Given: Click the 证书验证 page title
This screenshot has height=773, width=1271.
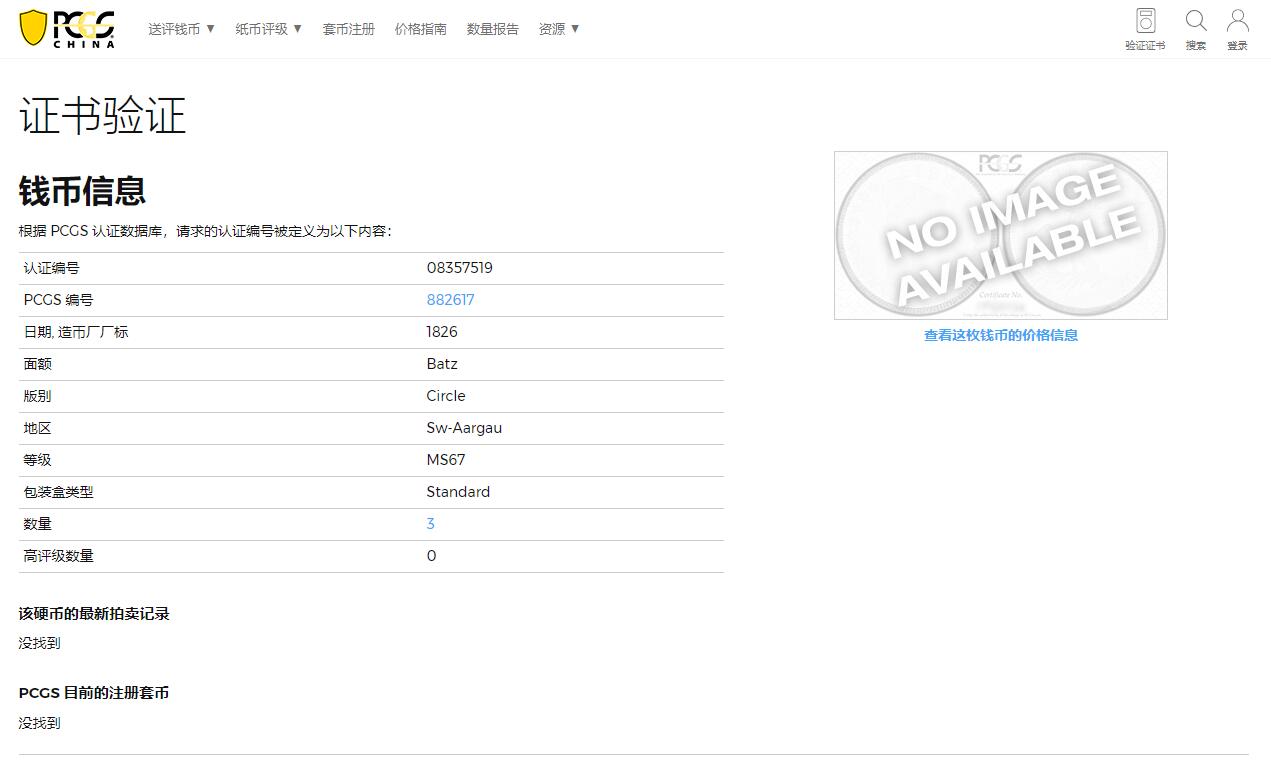Looking at the screenshot, I should tap(103, 116).
